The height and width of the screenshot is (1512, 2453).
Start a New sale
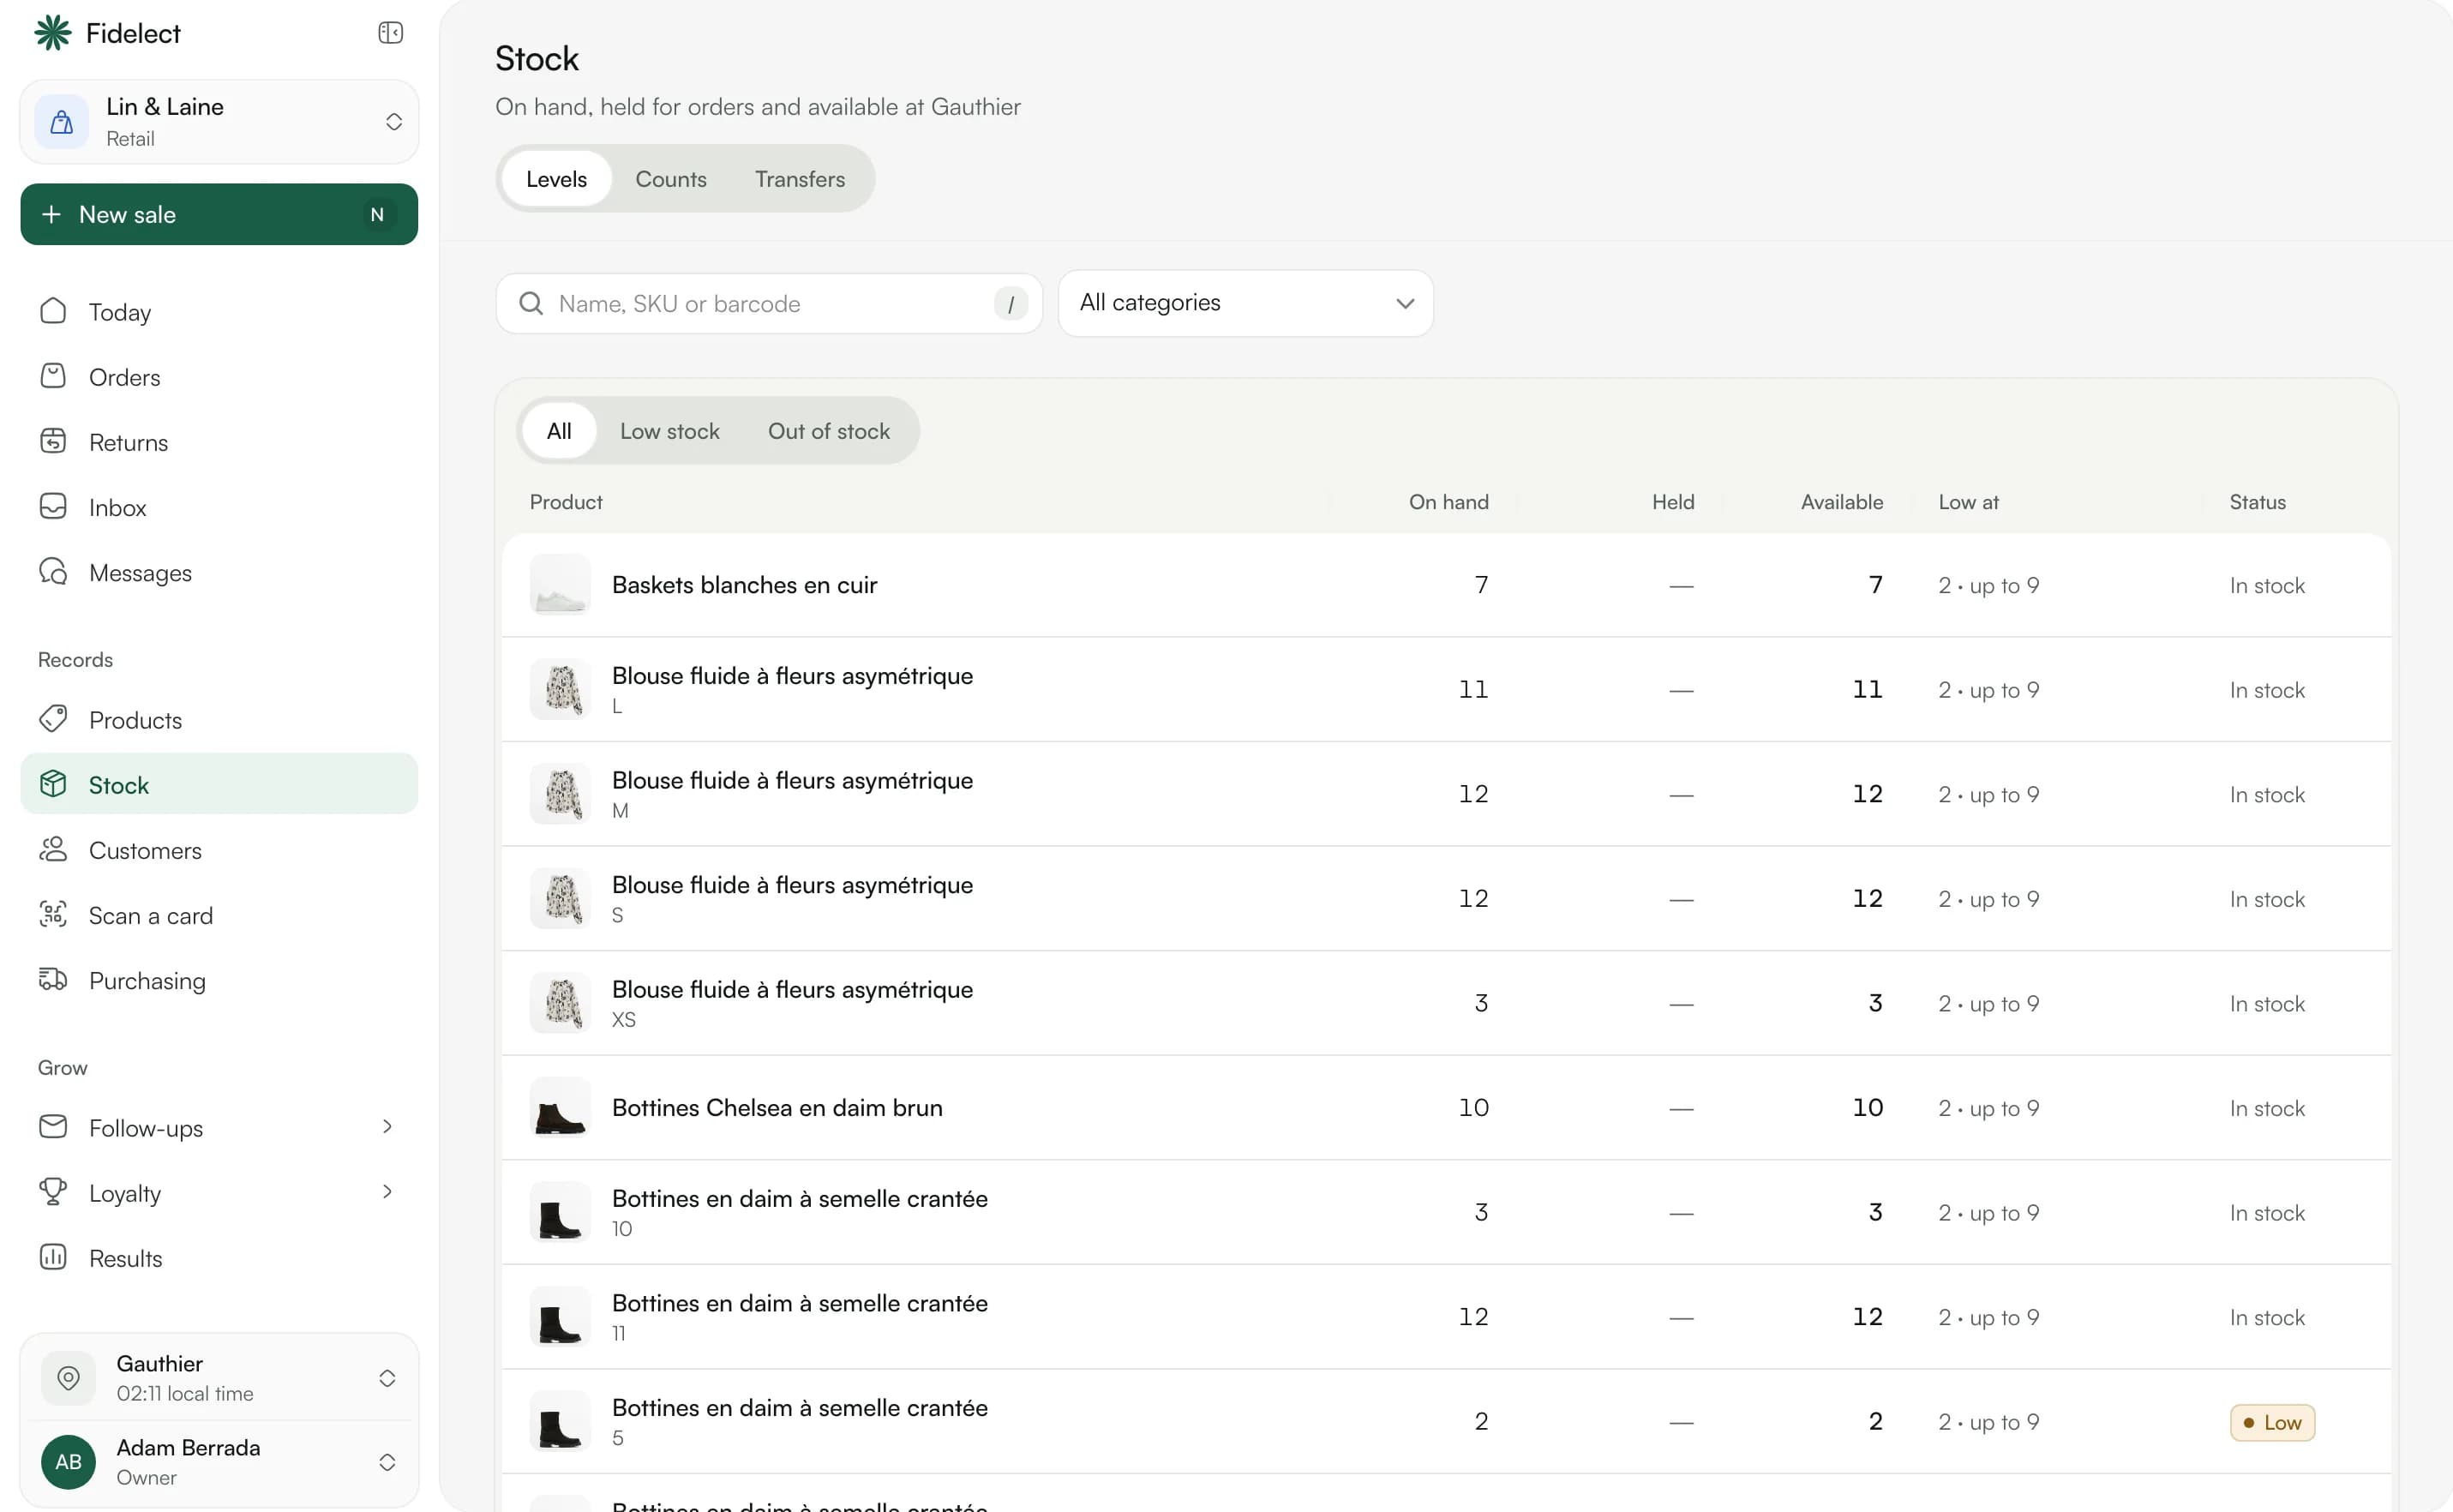coord(219,214)
